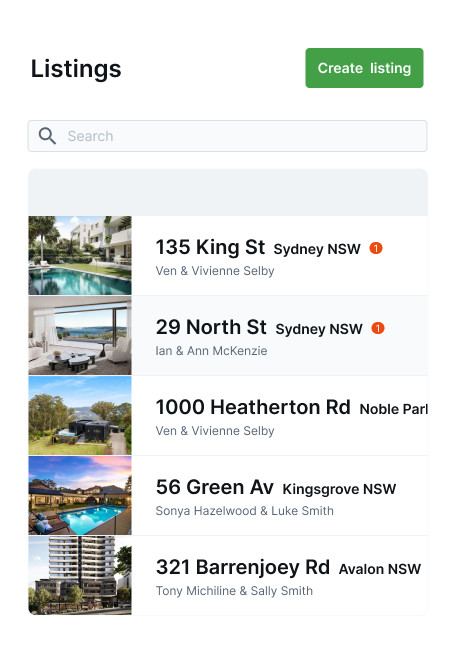This screenshot has width=454, height=664.
Task: Open the 29 North St notification badge
Action: point(378,328)
